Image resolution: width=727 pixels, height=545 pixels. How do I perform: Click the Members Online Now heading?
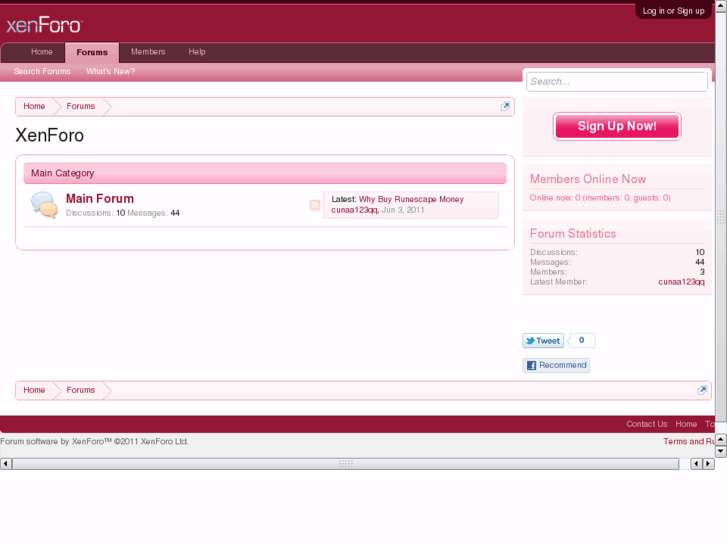point(588,179)
